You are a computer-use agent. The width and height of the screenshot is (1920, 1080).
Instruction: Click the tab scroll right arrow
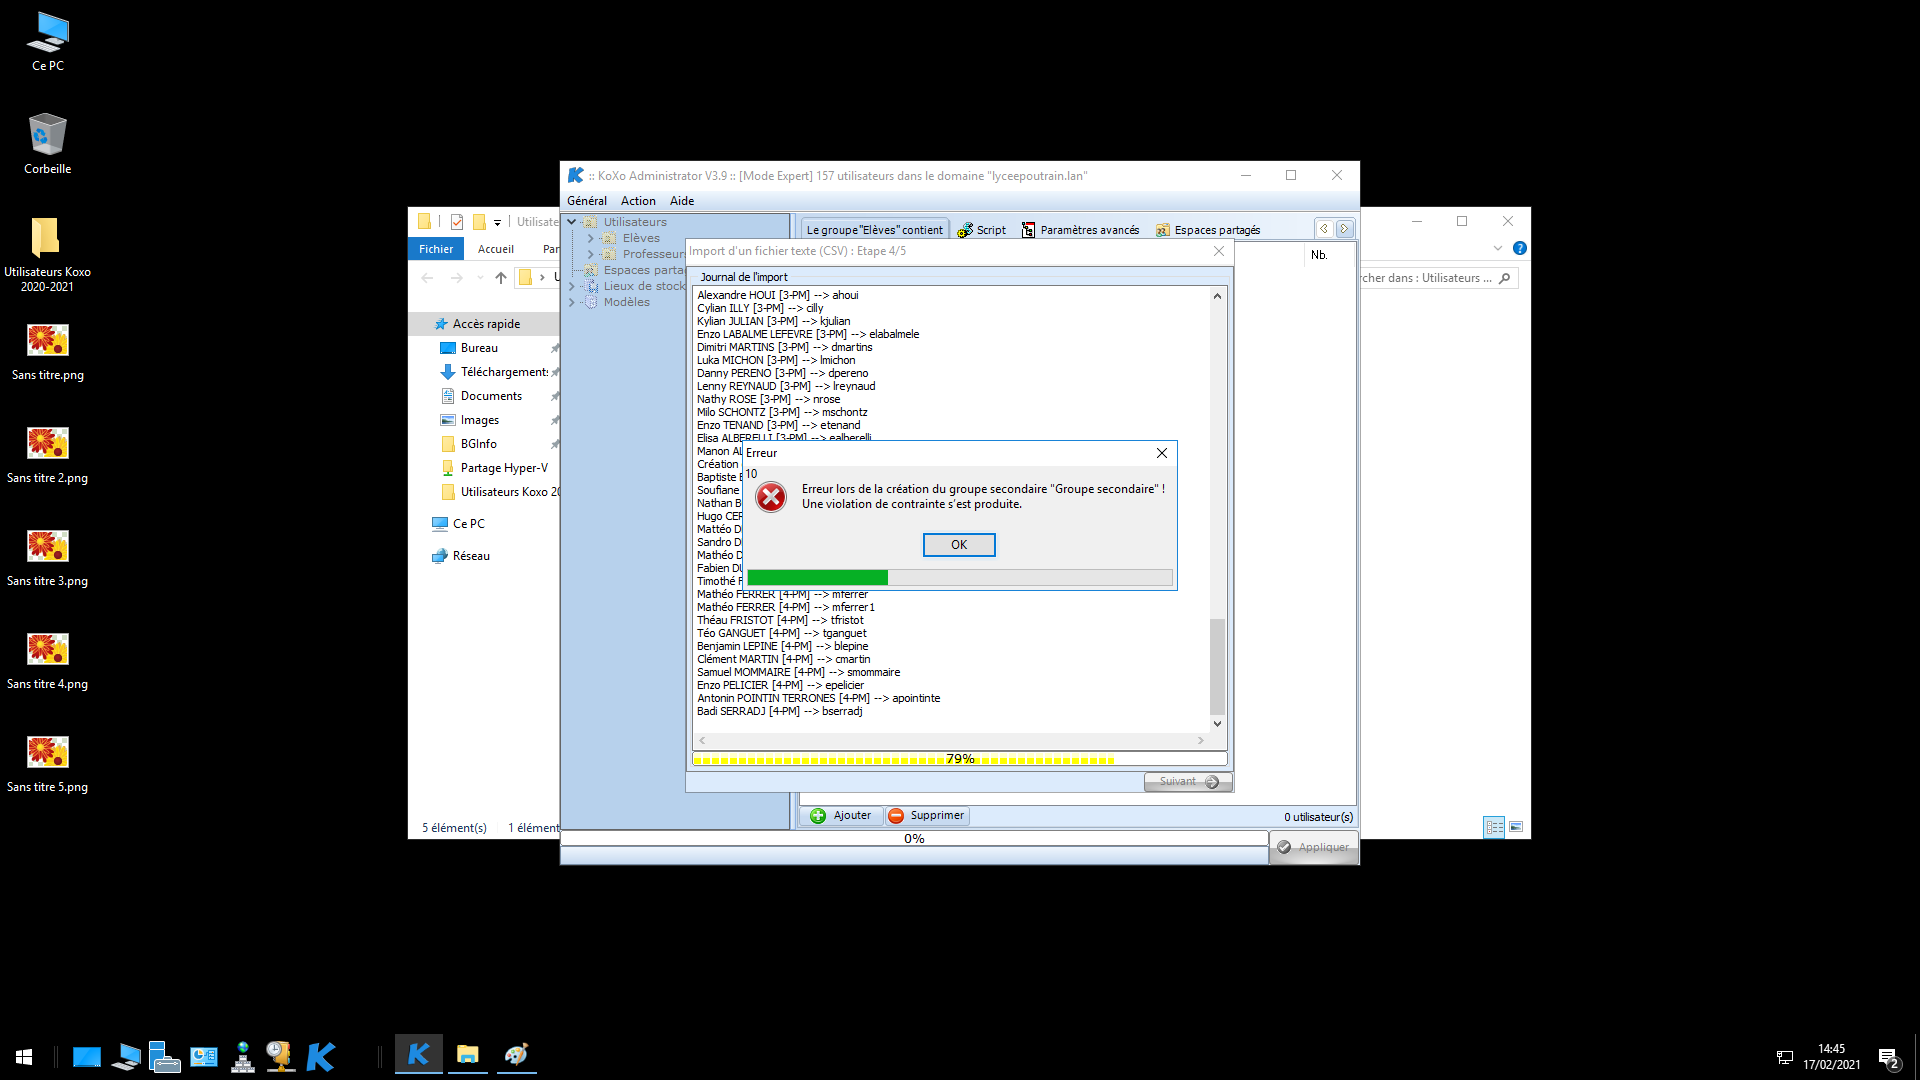pyautogui.click(x=1345, y=229)
